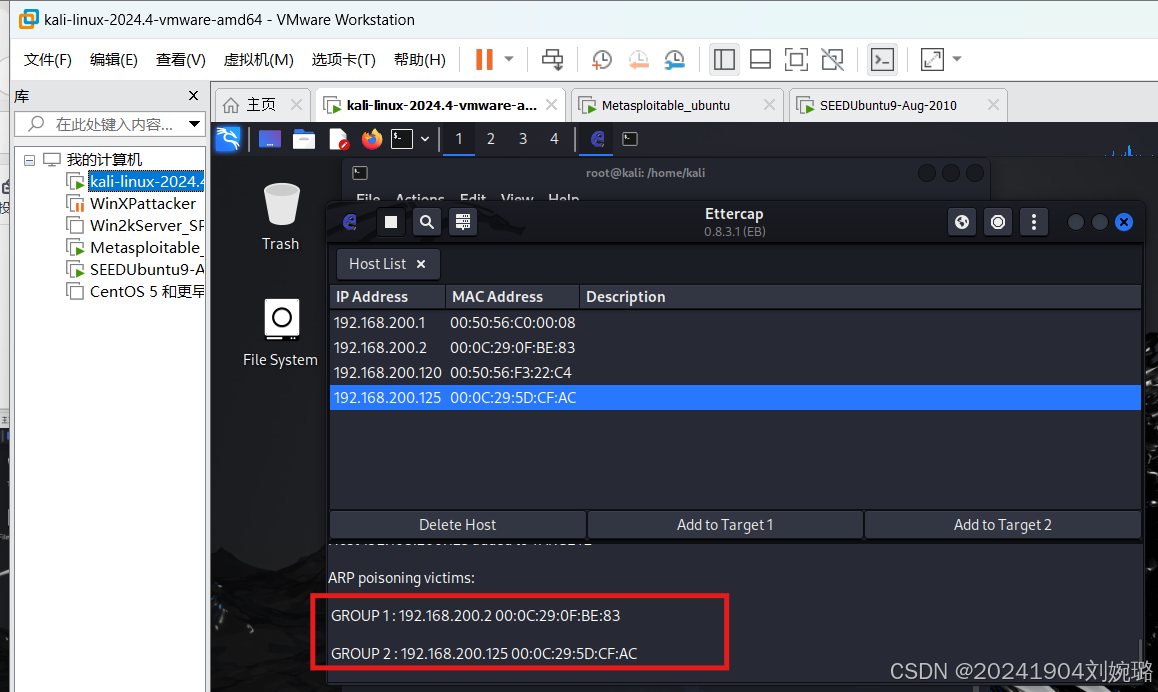Switch to workspace 3 in Kali panel

pyautogui.click(x=523, y=139)
